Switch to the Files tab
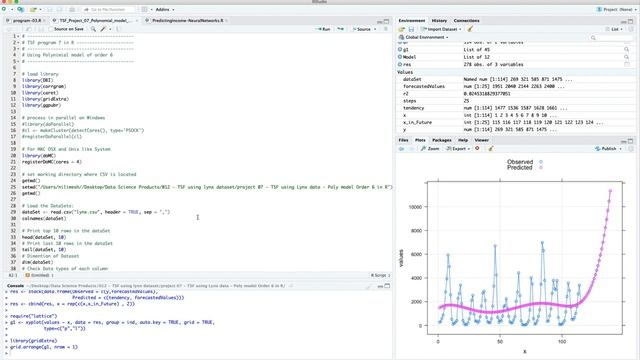 403,140
